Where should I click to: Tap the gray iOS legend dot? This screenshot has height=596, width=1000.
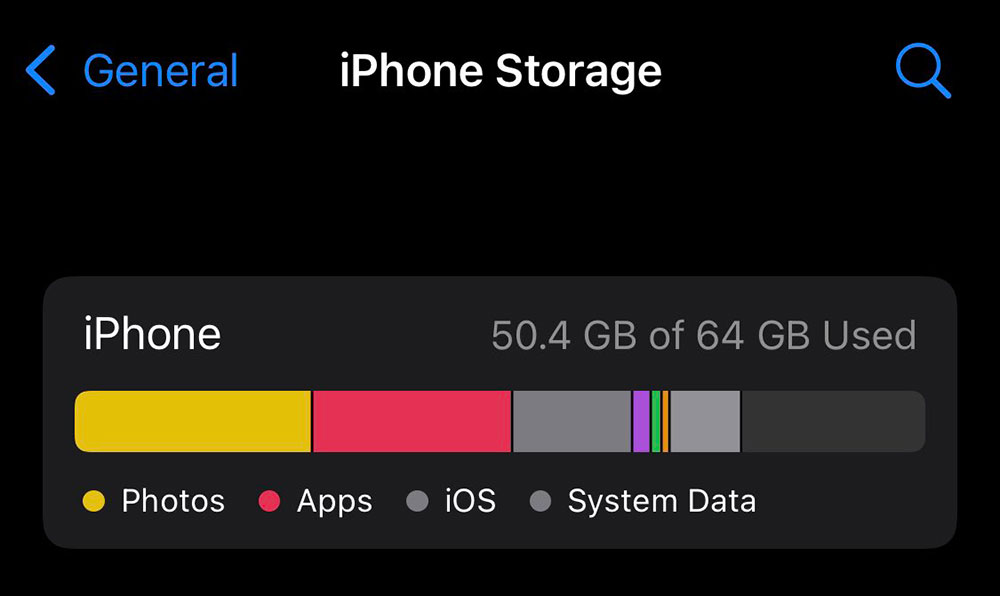pos(417,501)
